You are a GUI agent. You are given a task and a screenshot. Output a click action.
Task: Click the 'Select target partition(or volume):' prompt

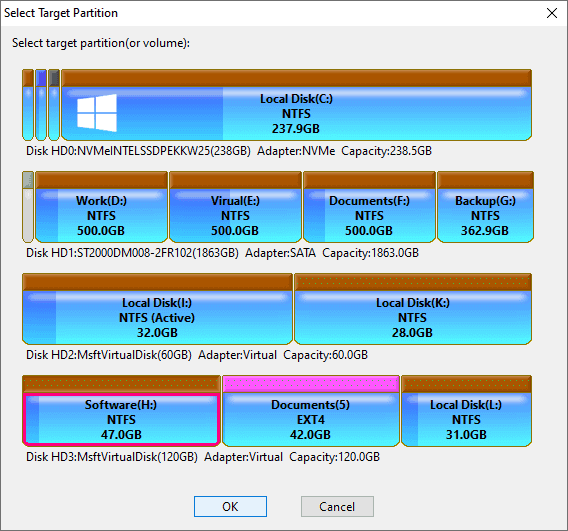coord(101,43)
